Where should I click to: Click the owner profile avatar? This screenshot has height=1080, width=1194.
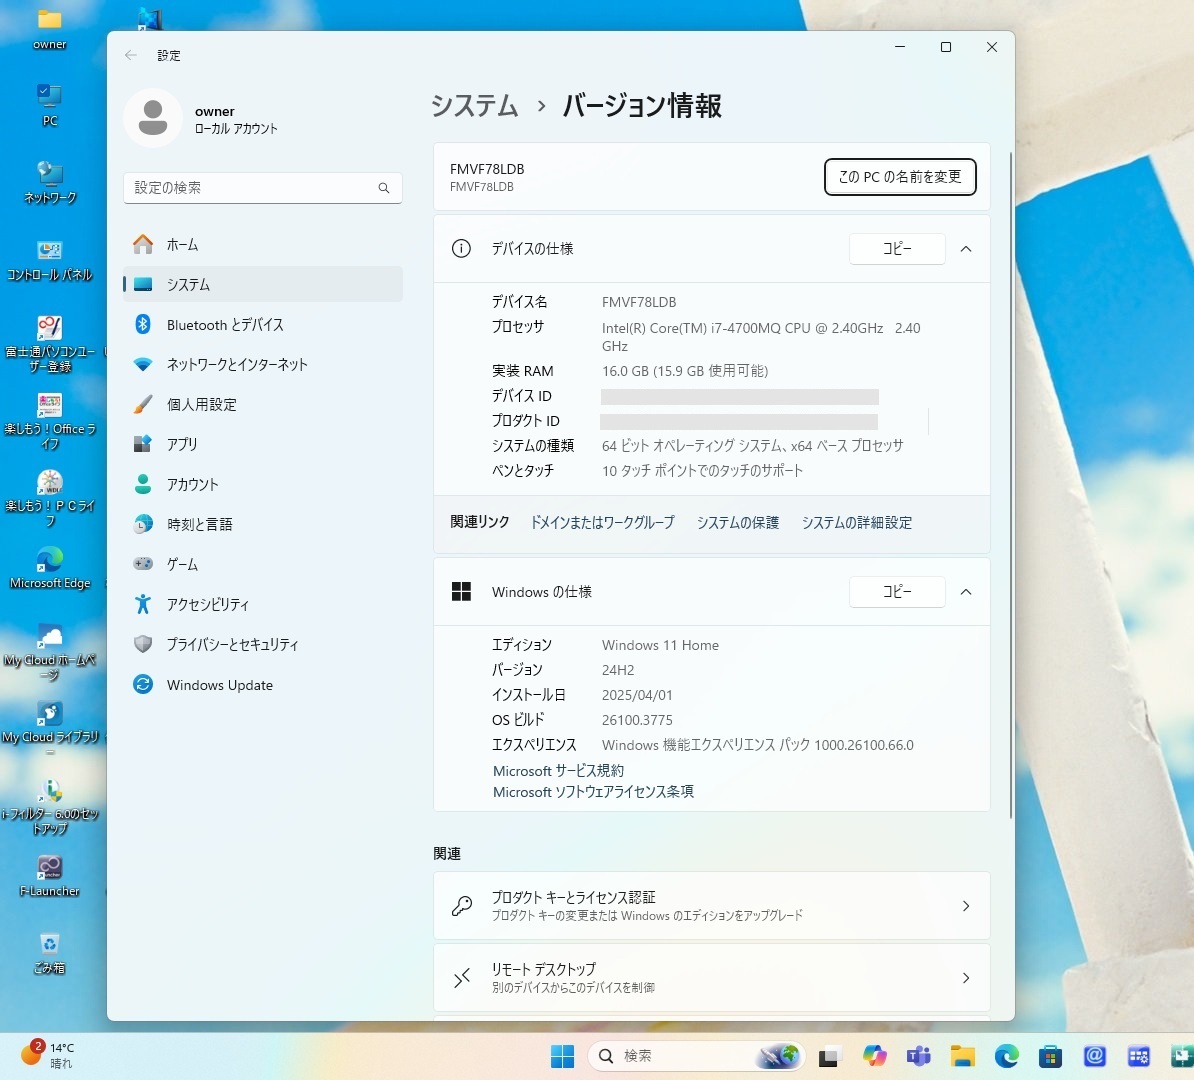153,118
